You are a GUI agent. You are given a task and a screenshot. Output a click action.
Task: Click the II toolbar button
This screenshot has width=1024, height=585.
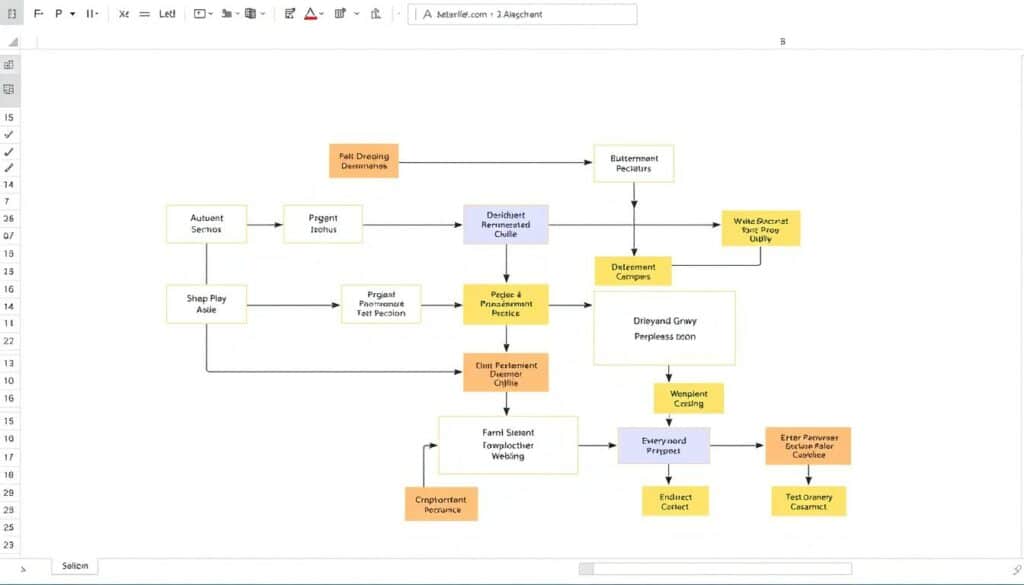point(91,13)
